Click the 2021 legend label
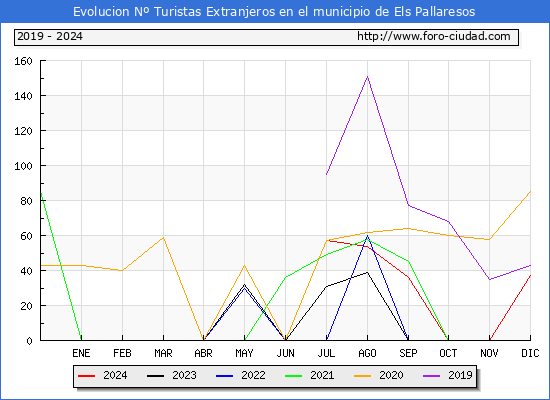Image resolution: width=550 pixels, height=400 pixels. click(322, 375)
